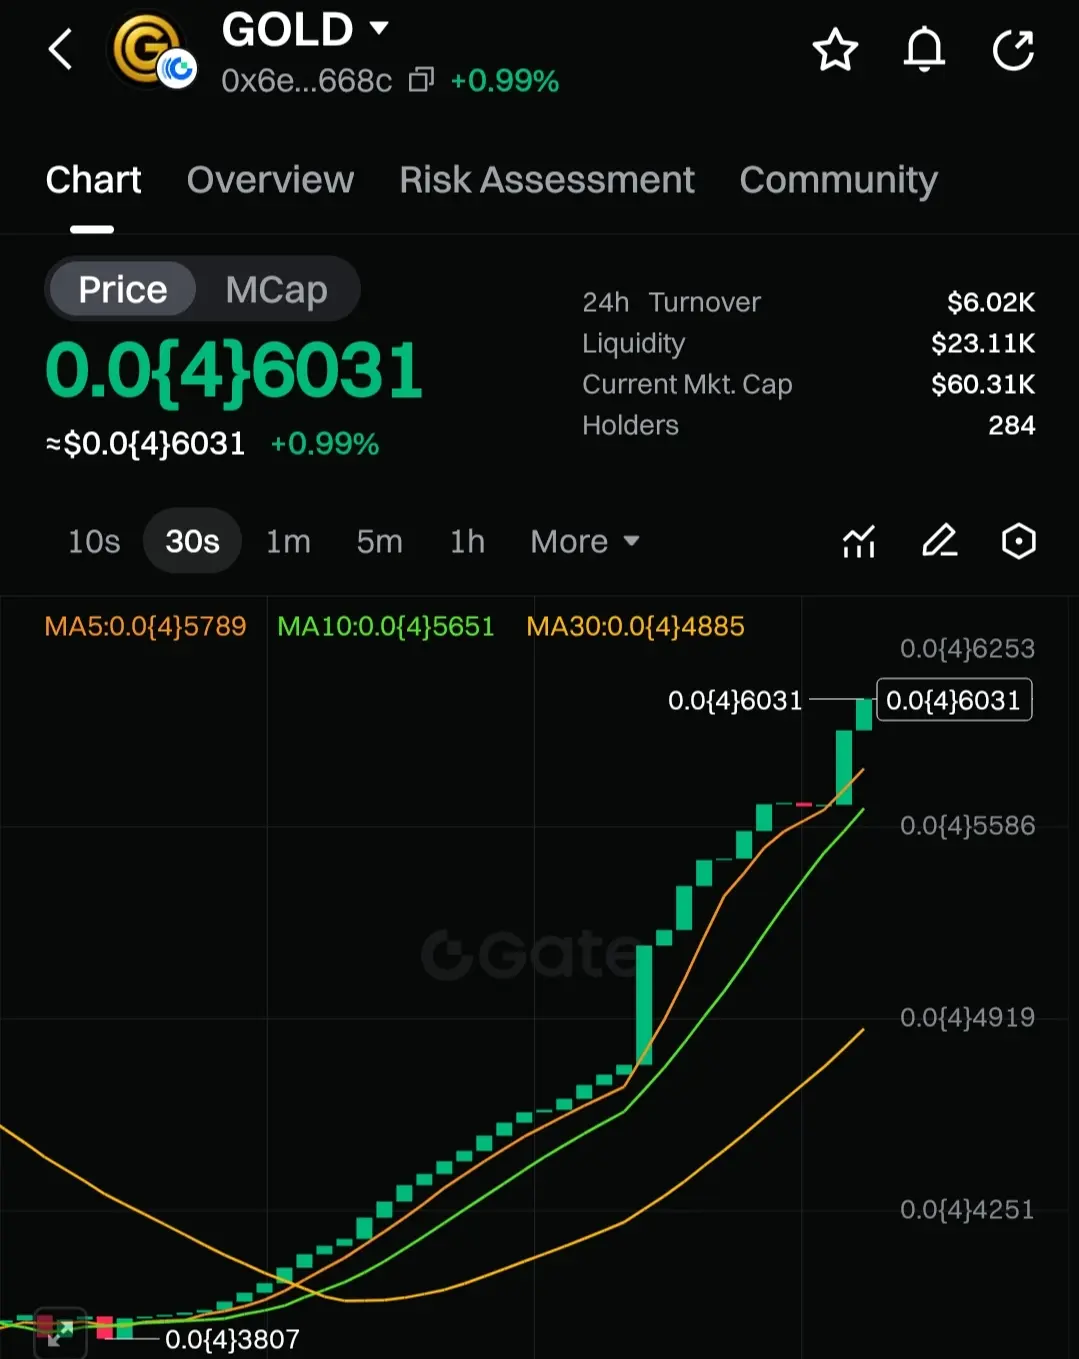Open the Risk Assessment tab
This screenshot has width=1079, height=1359.
click(547, 180)
